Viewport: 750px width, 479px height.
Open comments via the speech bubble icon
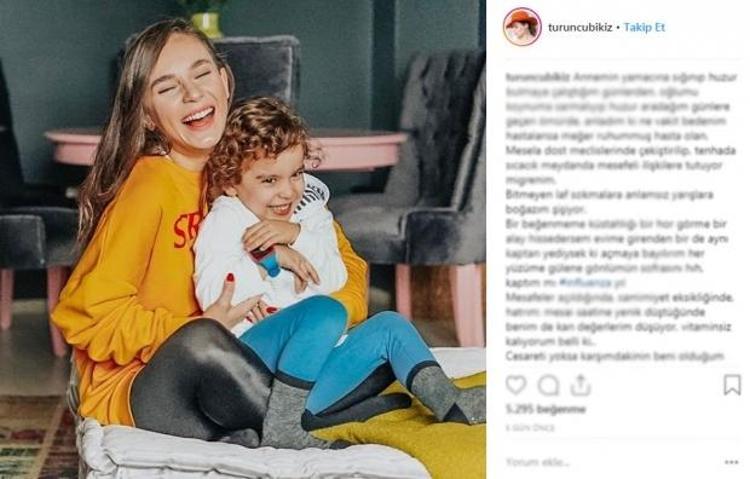548,385
